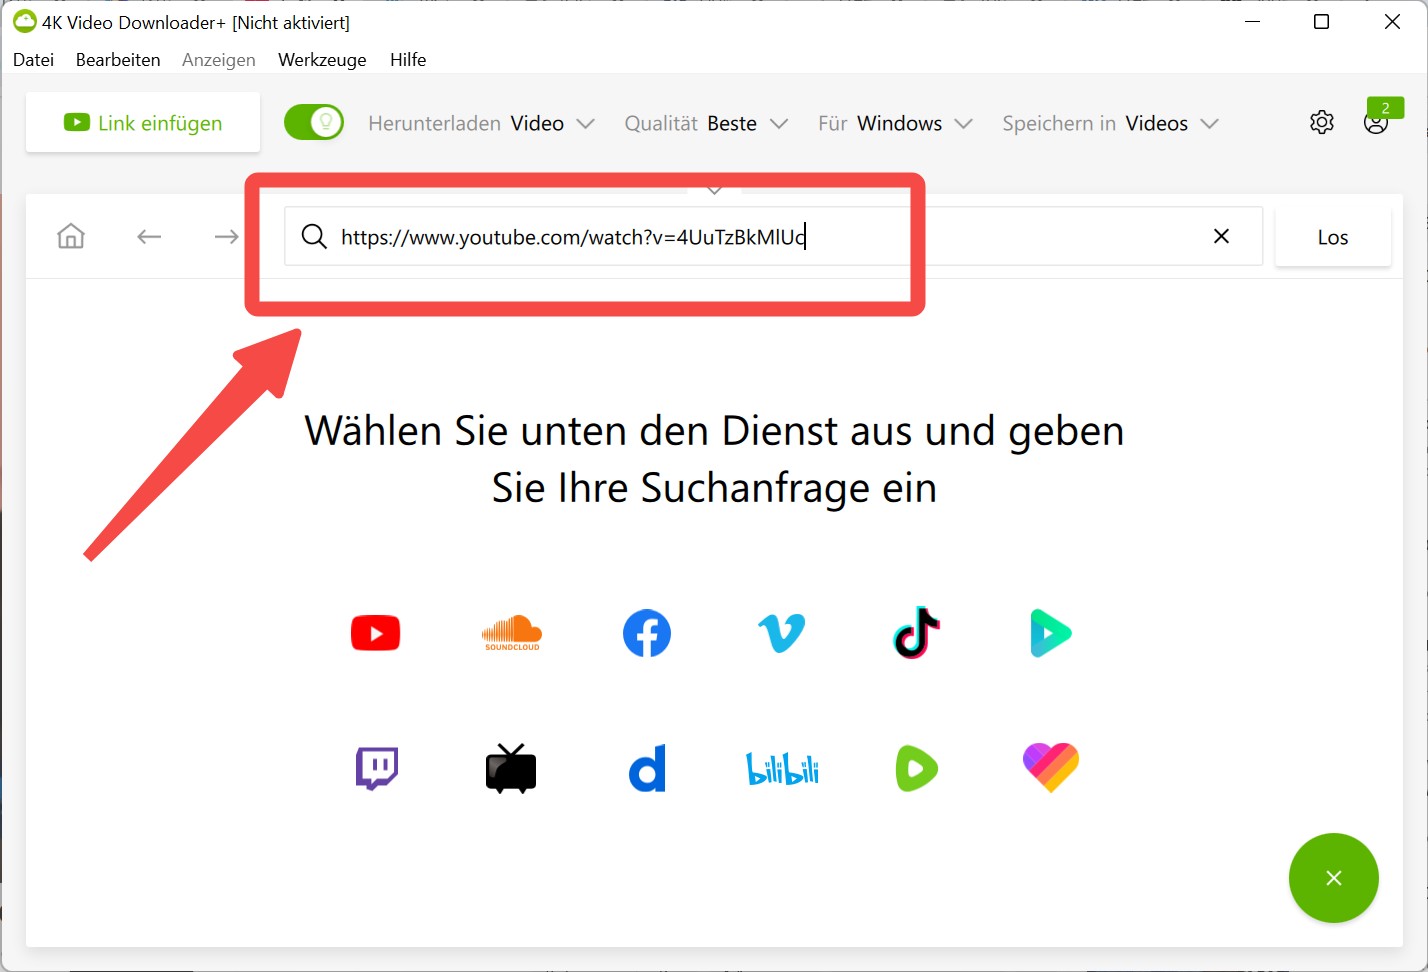Screen dimensions: 1428x972
Task: Choose the Dailymotion d icon
Action: click(x=647, y=768)
